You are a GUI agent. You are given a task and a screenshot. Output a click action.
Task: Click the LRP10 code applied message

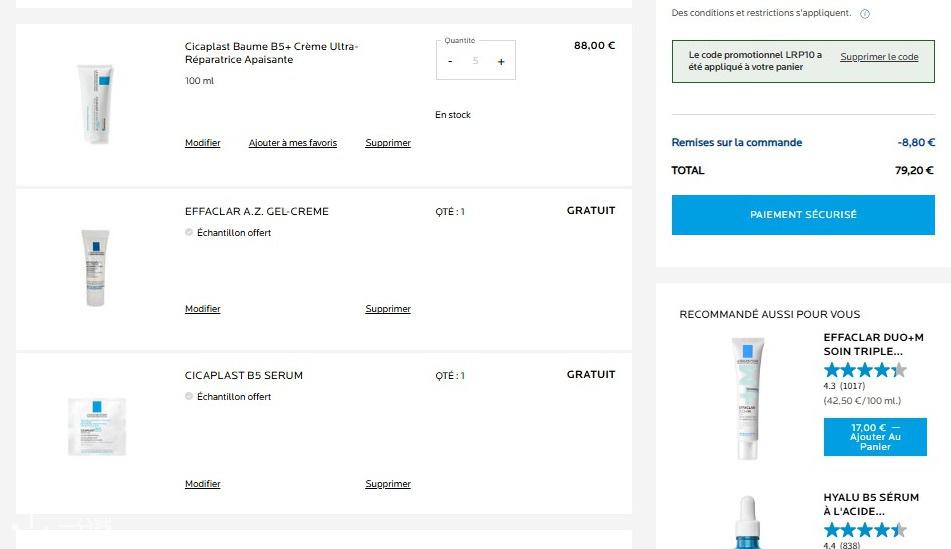pyautogui.click(x=755, y=61)
